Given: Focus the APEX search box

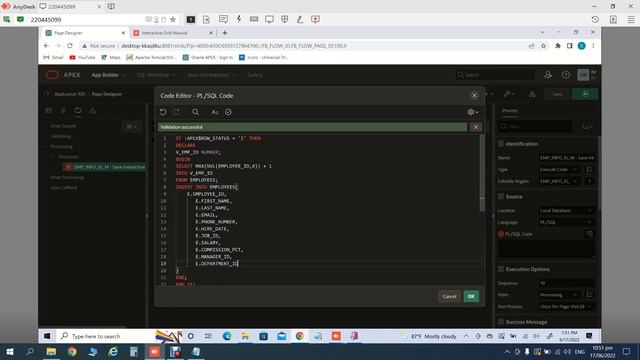Looking at the screenshot, I should (x=495, y=75).
